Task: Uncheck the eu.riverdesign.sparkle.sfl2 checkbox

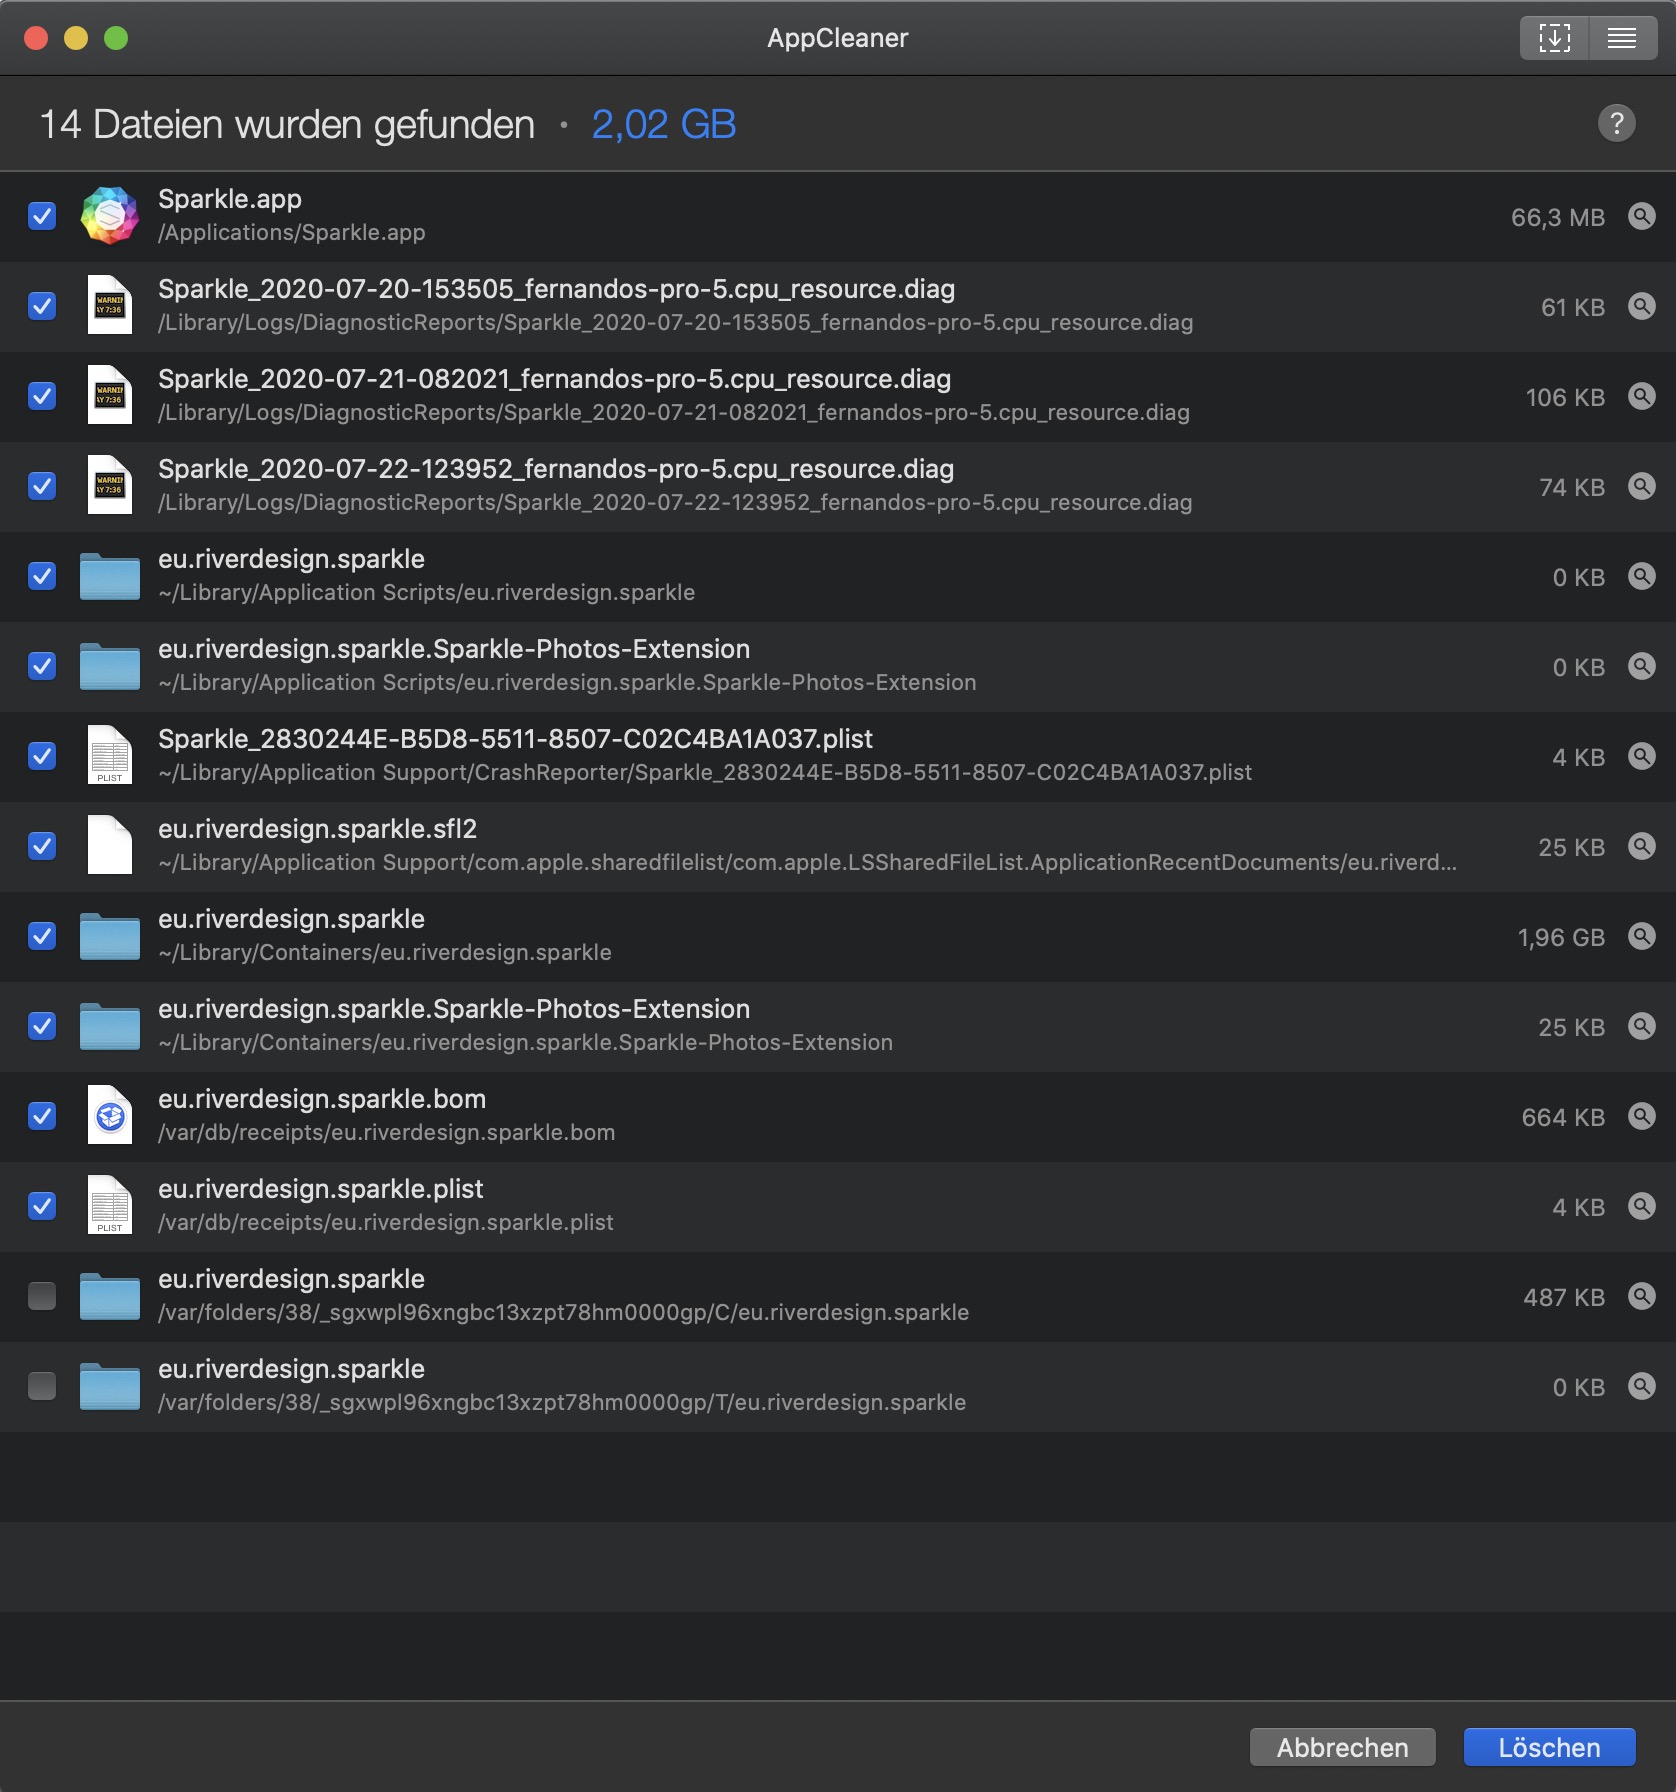Action: click(x=42, y=846)
